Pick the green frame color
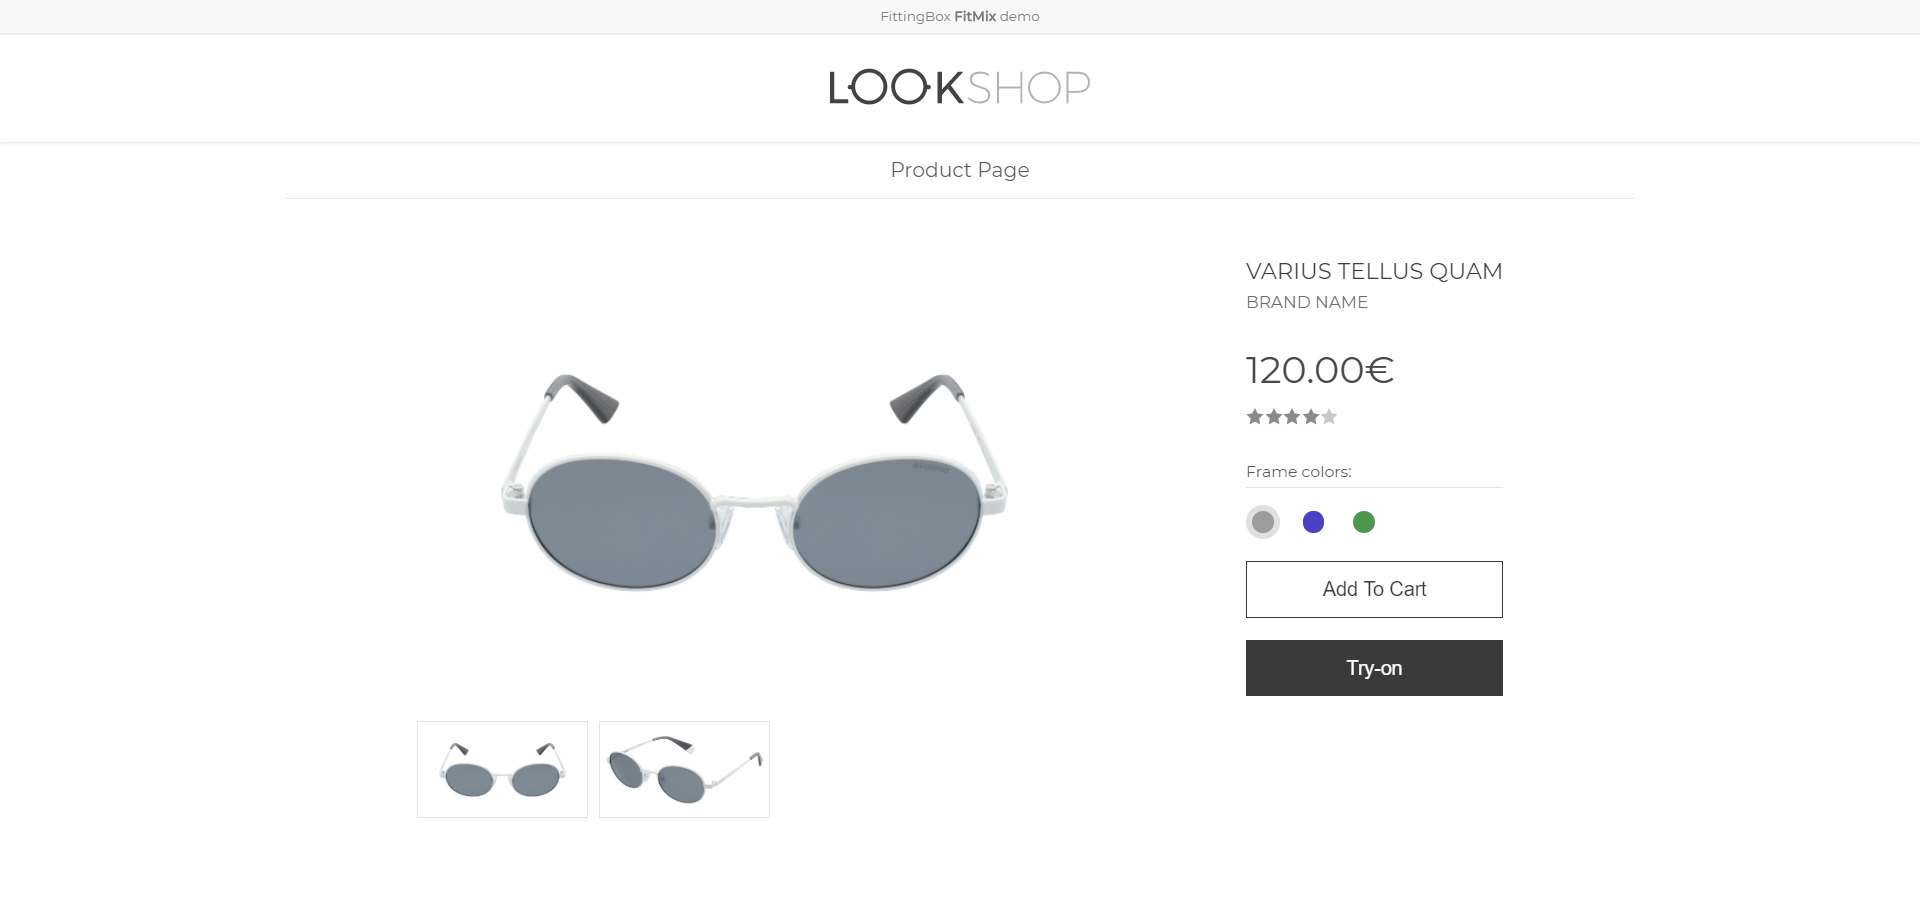1920x901 pixels. pos(1364,522)
